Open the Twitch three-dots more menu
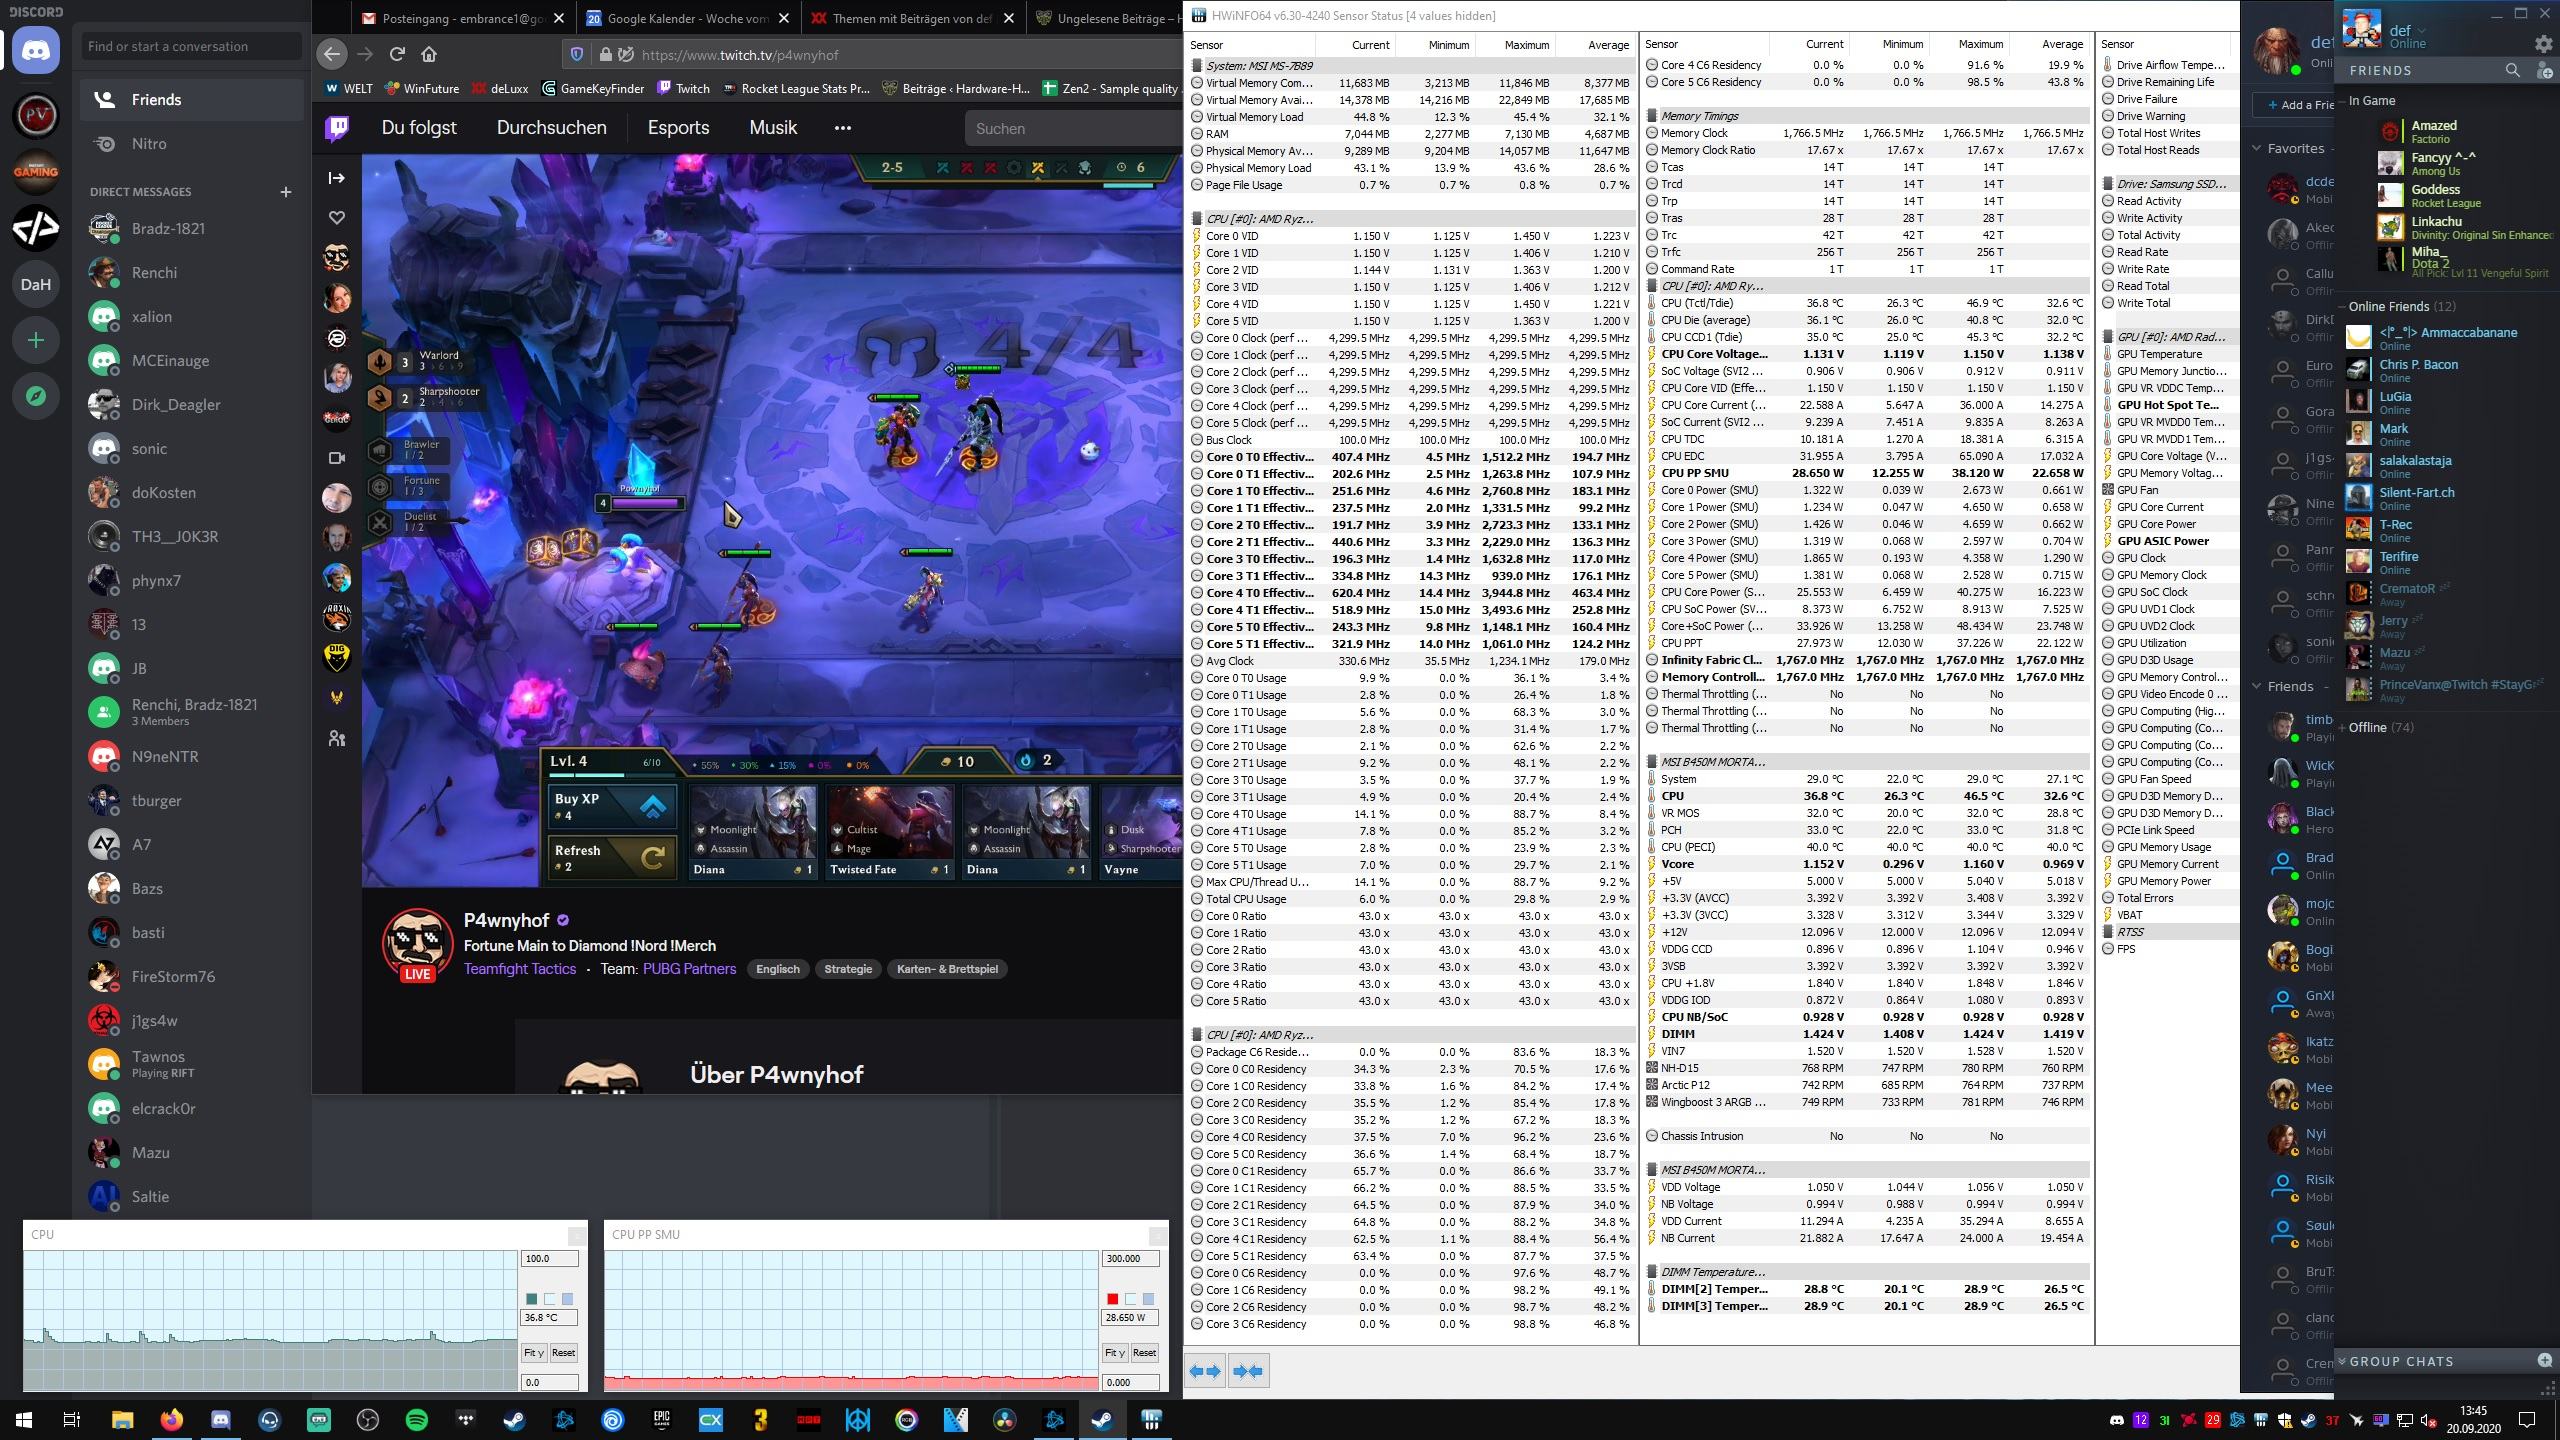This screenshot has width=2560, height=1440. 843,128
